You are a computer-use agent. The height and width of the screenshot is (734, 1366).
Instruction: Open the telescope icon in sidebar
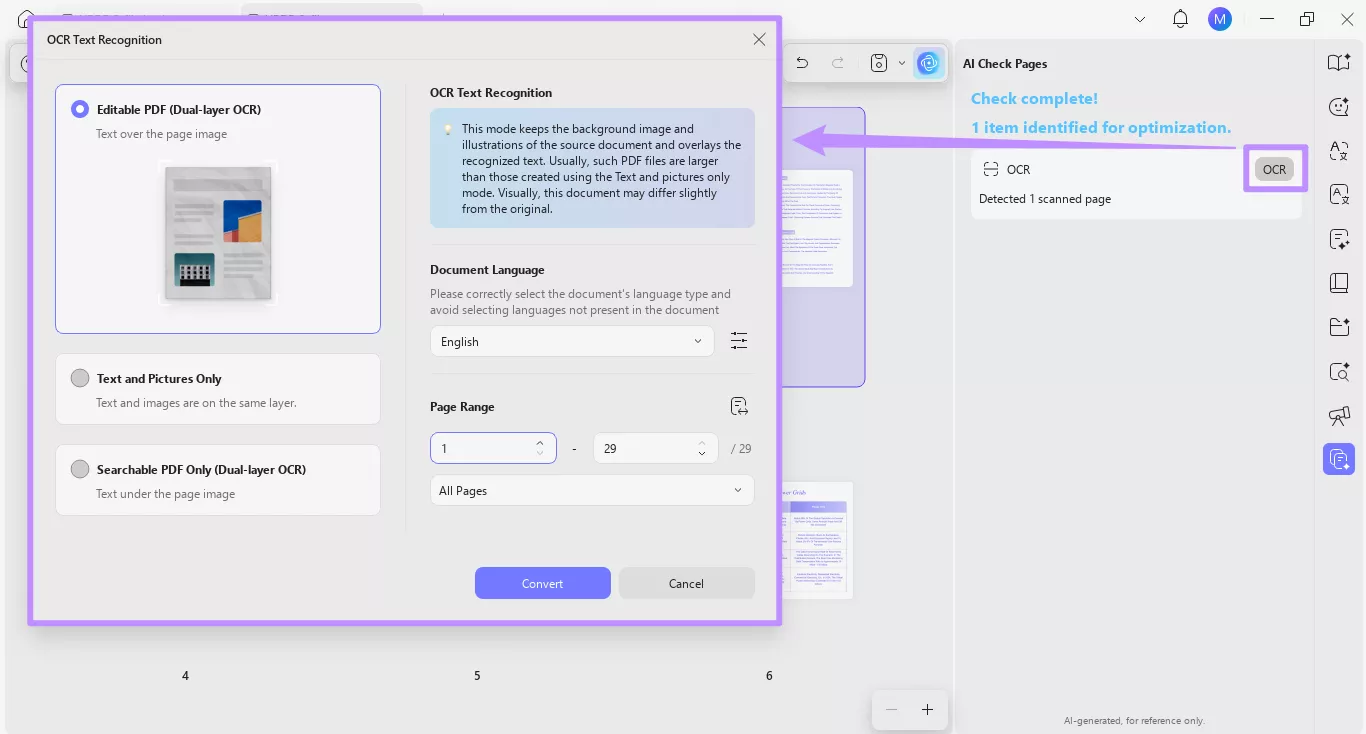click(1339, 416)
